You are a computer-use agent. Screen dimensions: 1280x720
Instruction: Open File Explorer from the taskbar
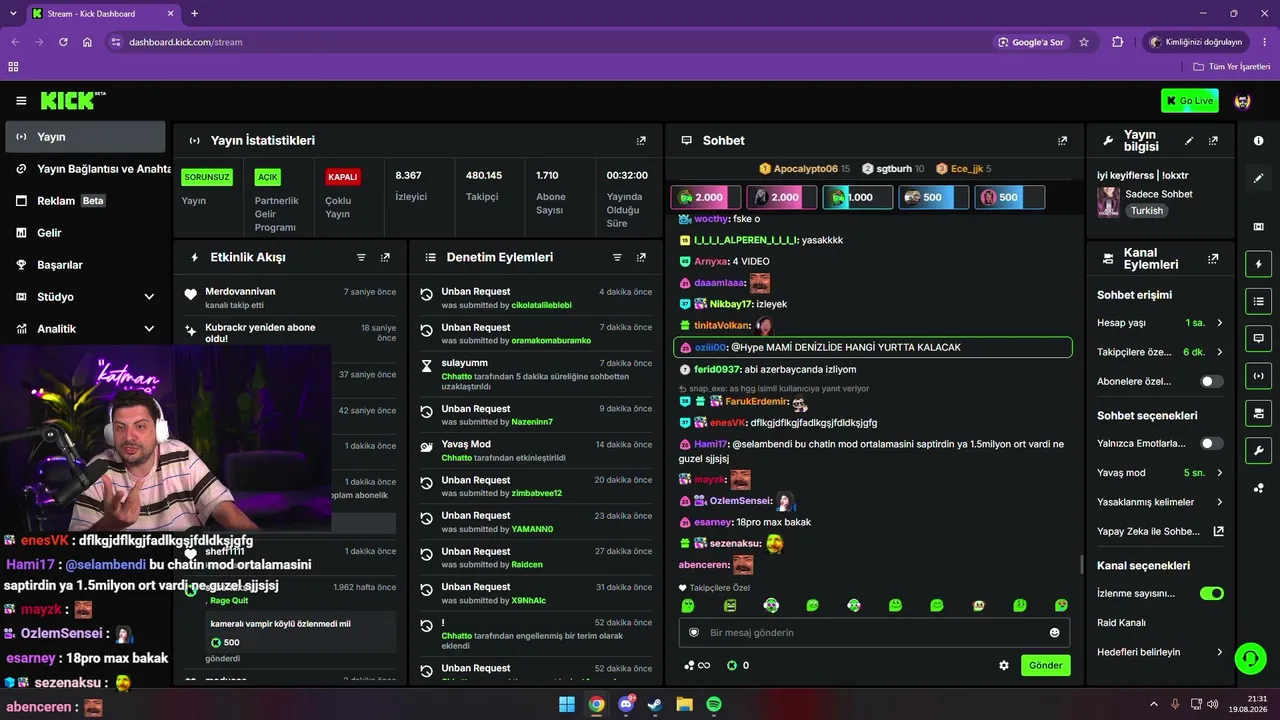(x=685, y=704)
